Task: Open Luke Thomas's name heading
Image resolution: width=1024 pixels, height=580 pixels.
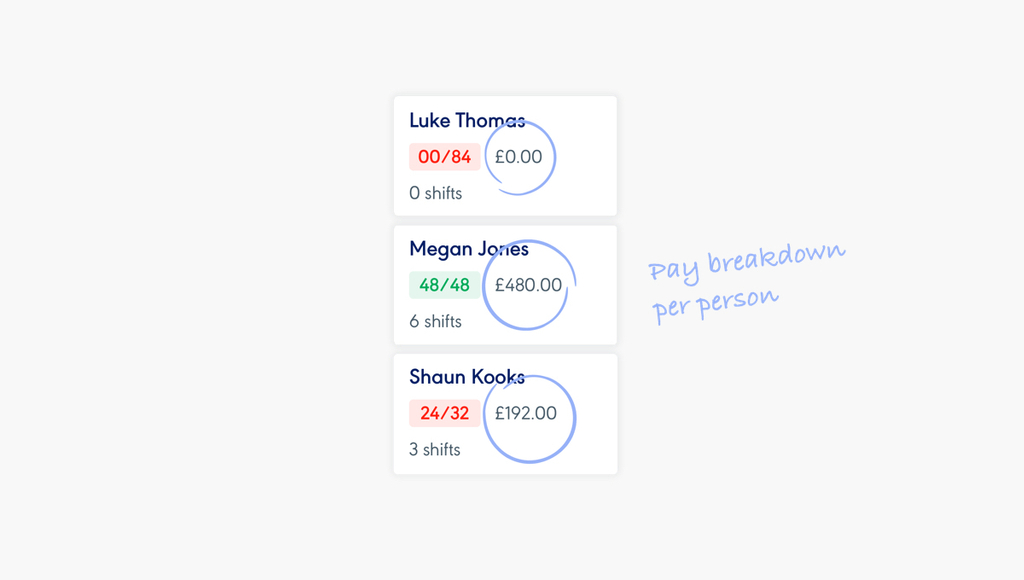Action: tap(467, 121)
